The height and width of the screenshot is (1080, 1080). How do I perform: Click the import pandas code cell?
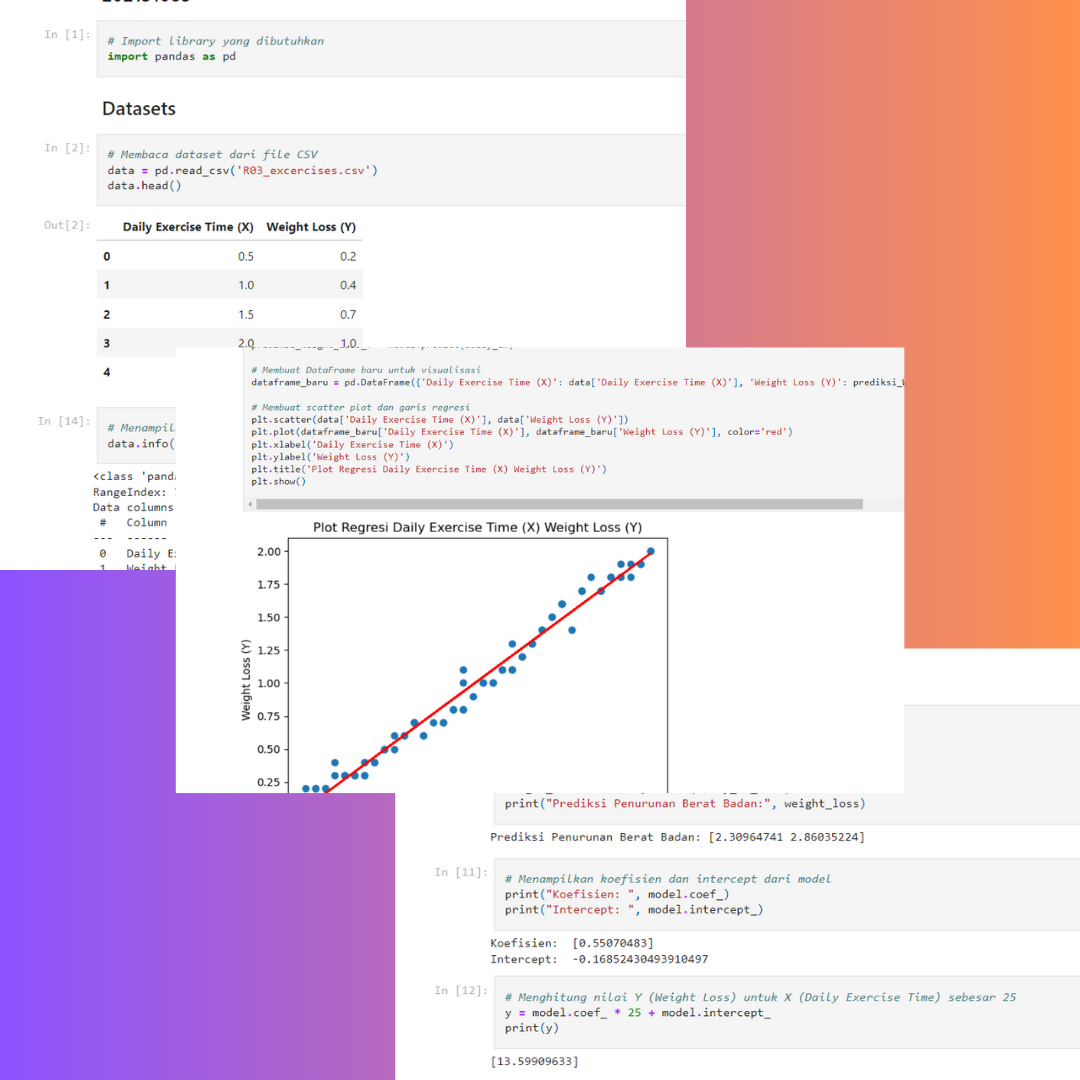pos(390,49)
